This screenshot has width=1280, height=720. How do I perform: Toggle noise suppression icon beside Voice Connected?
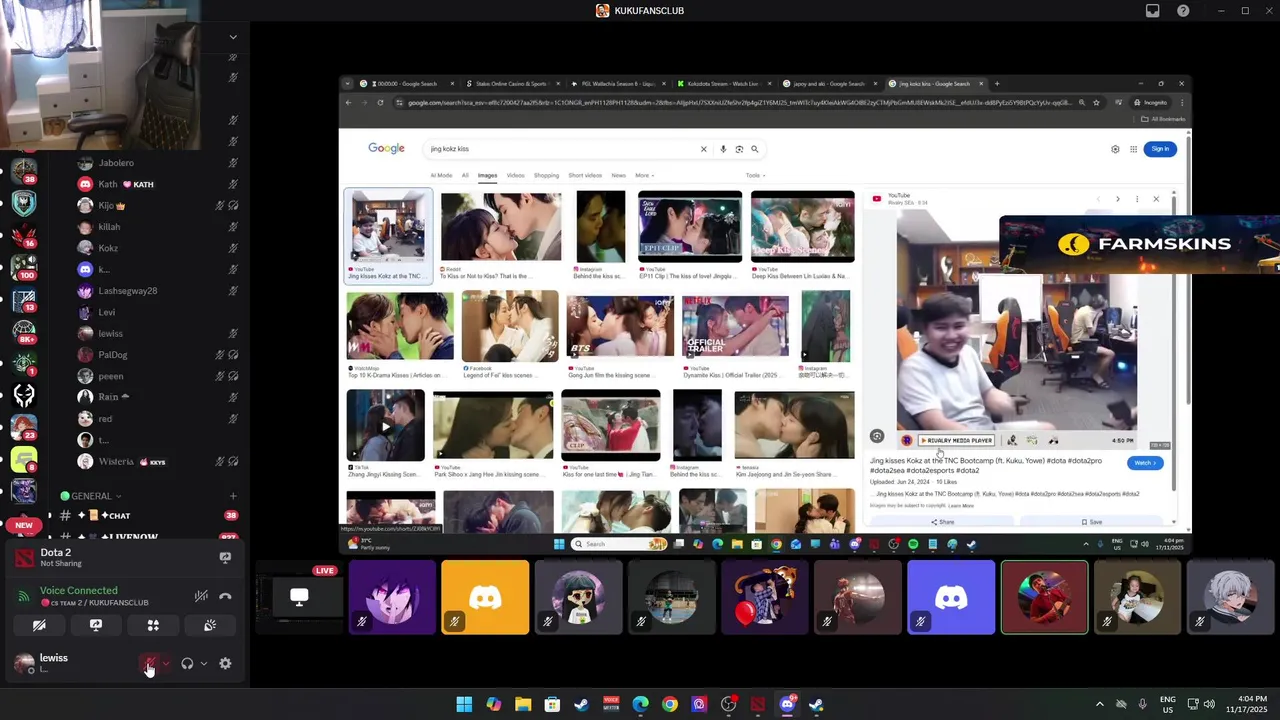[201, 596]
